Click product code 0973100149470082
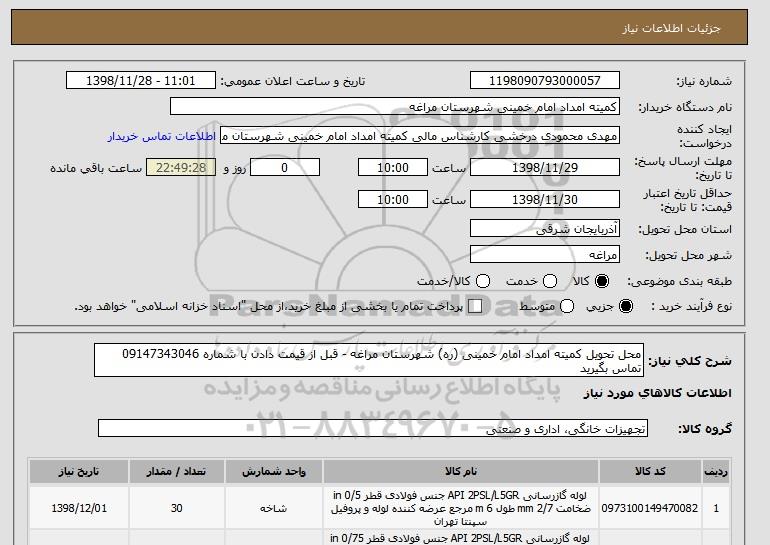 (x=650, y=508)
